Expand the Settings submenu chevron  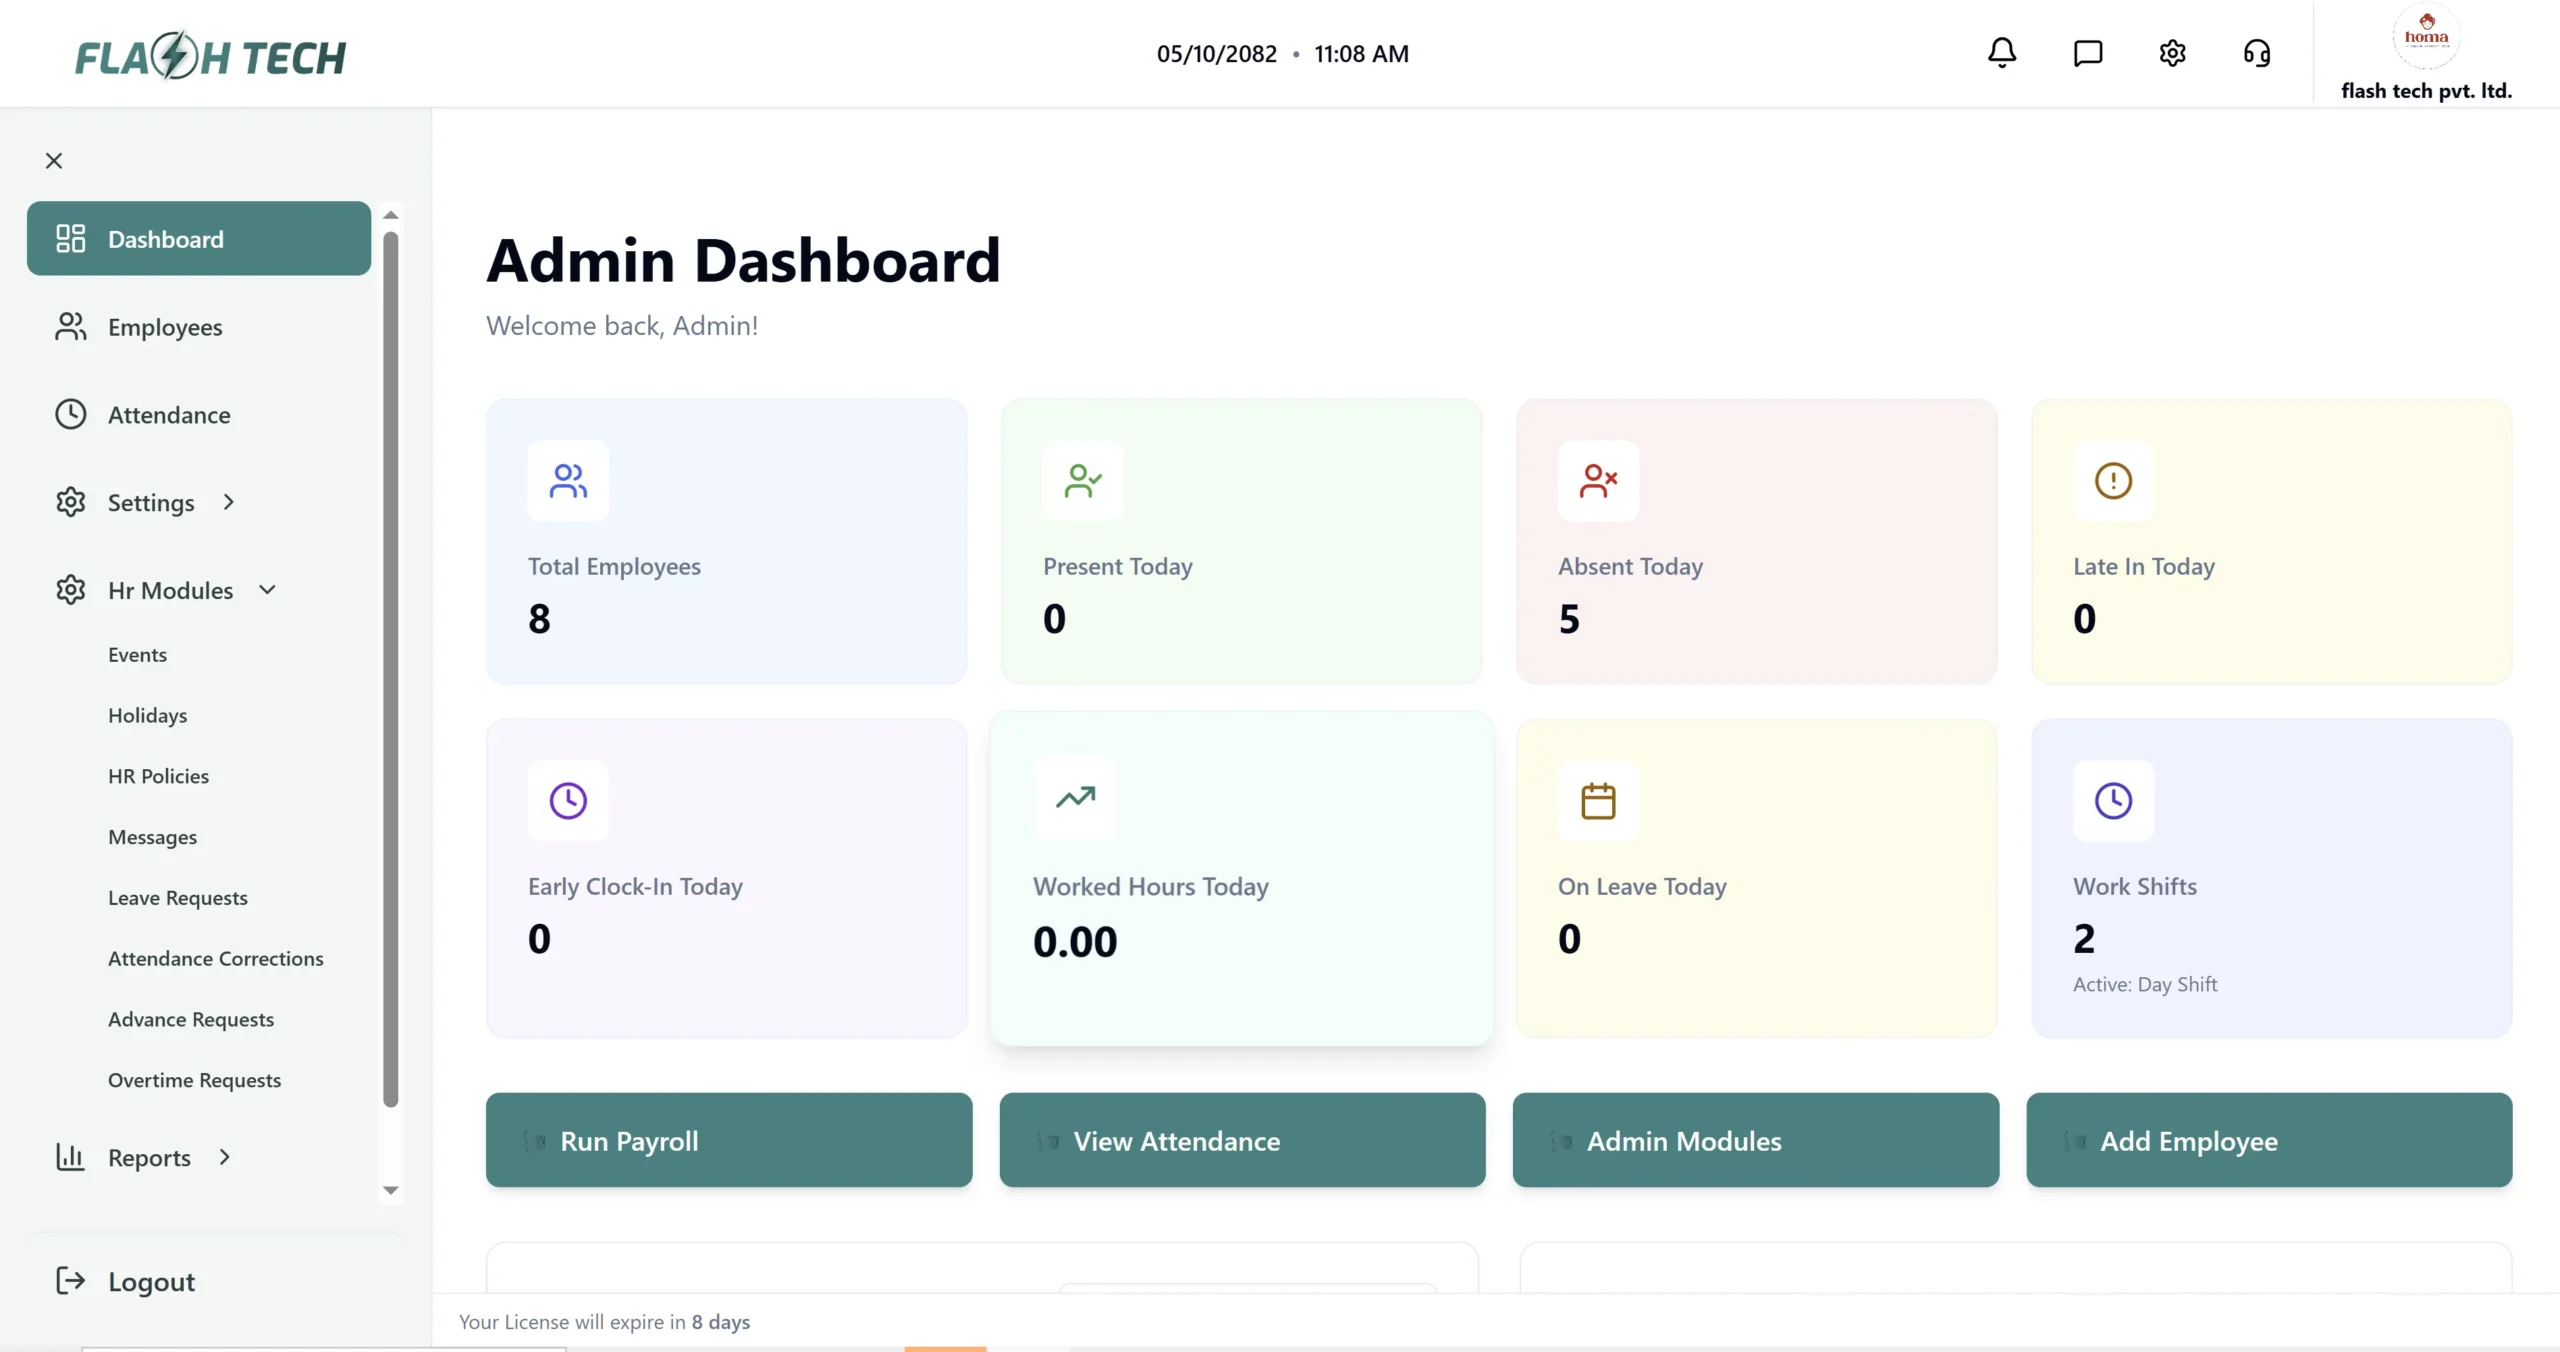tap(229, 502)
